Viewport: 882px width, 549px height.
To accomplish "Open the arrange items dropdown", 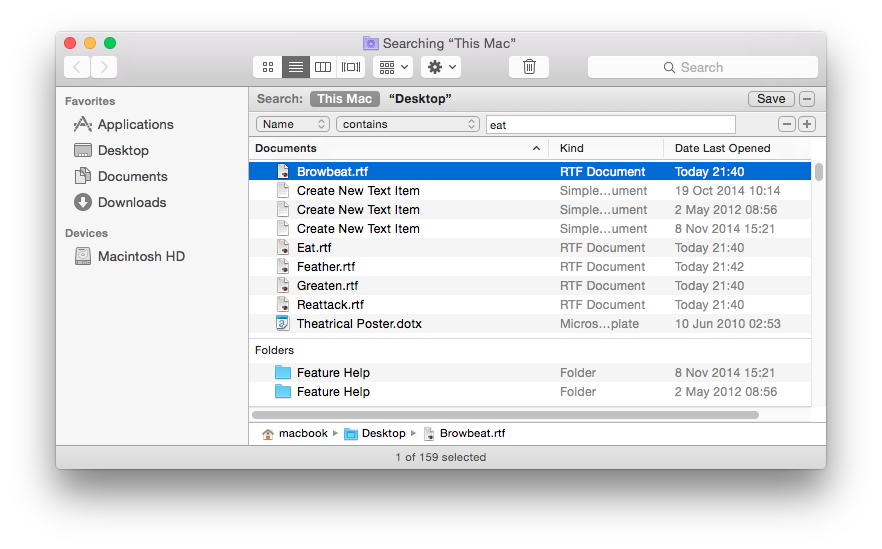I will (393, 67).
